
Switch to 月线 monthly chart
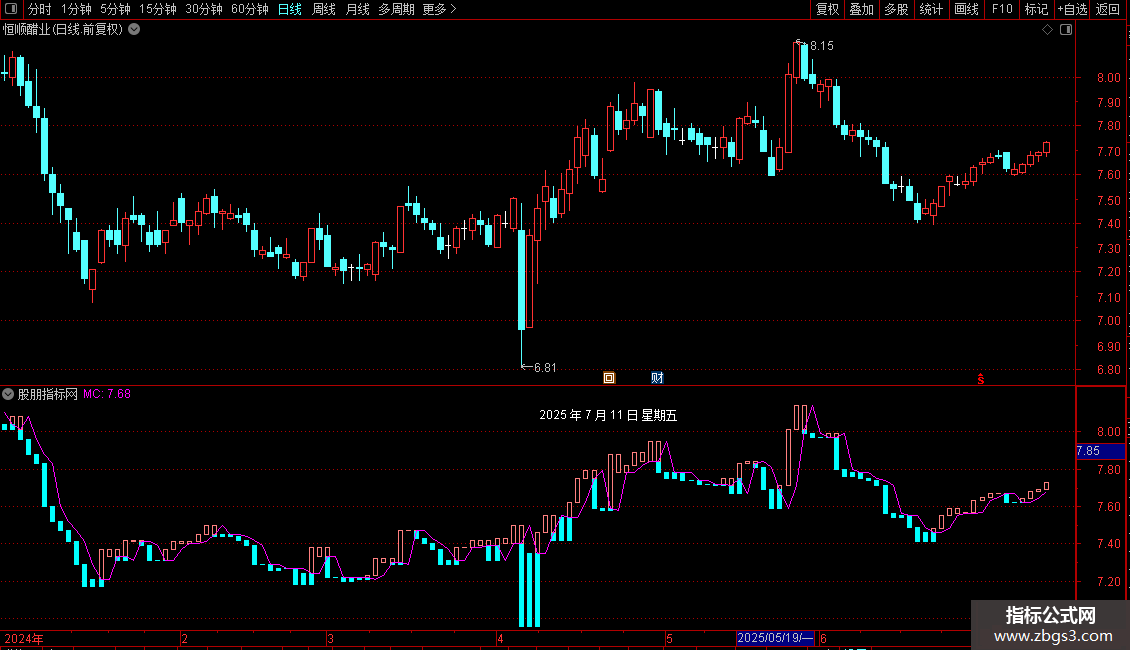357,9
